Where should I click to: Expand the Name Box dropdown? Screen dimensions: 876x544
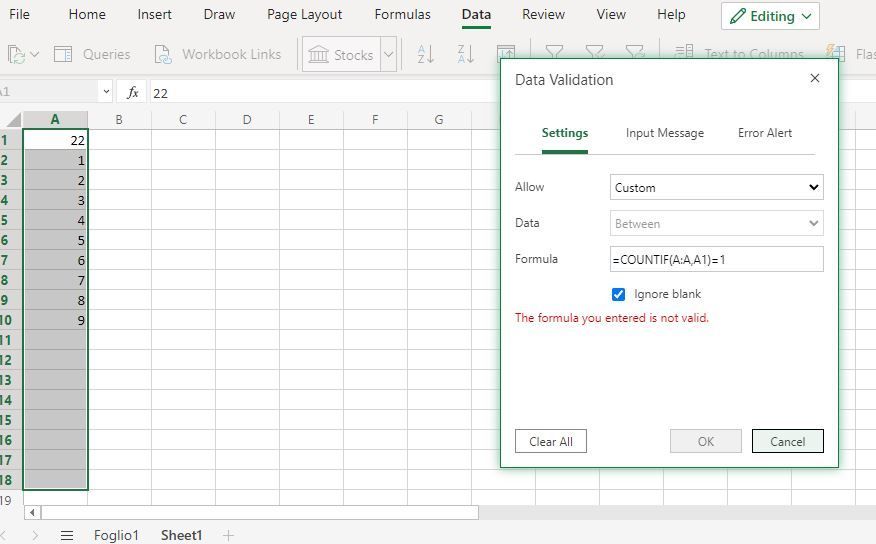click(106, 92)
